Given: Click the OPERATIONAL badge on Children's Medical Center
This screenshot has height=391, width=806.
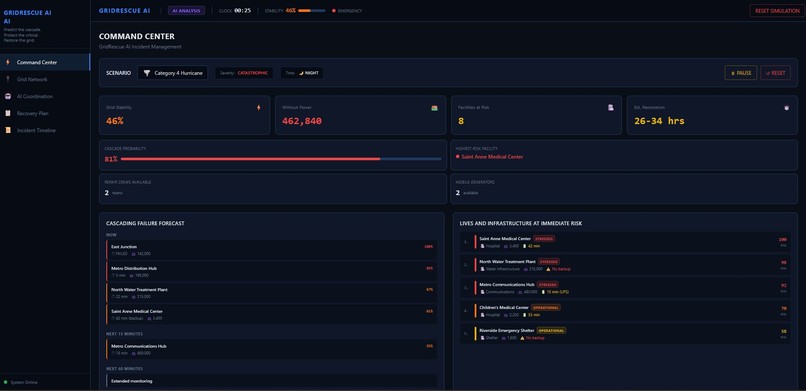Looking at the screenshot, I should coord(546,307).
